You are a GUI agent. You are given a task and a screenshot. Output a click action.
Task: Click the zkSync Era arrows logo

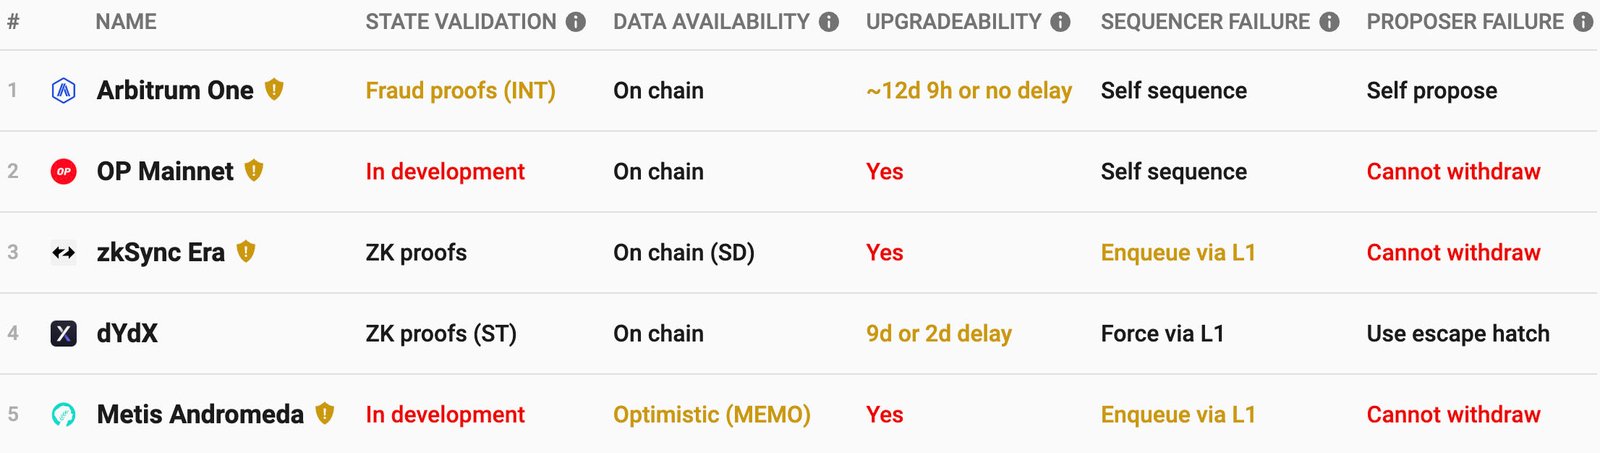tap(64, 253)
